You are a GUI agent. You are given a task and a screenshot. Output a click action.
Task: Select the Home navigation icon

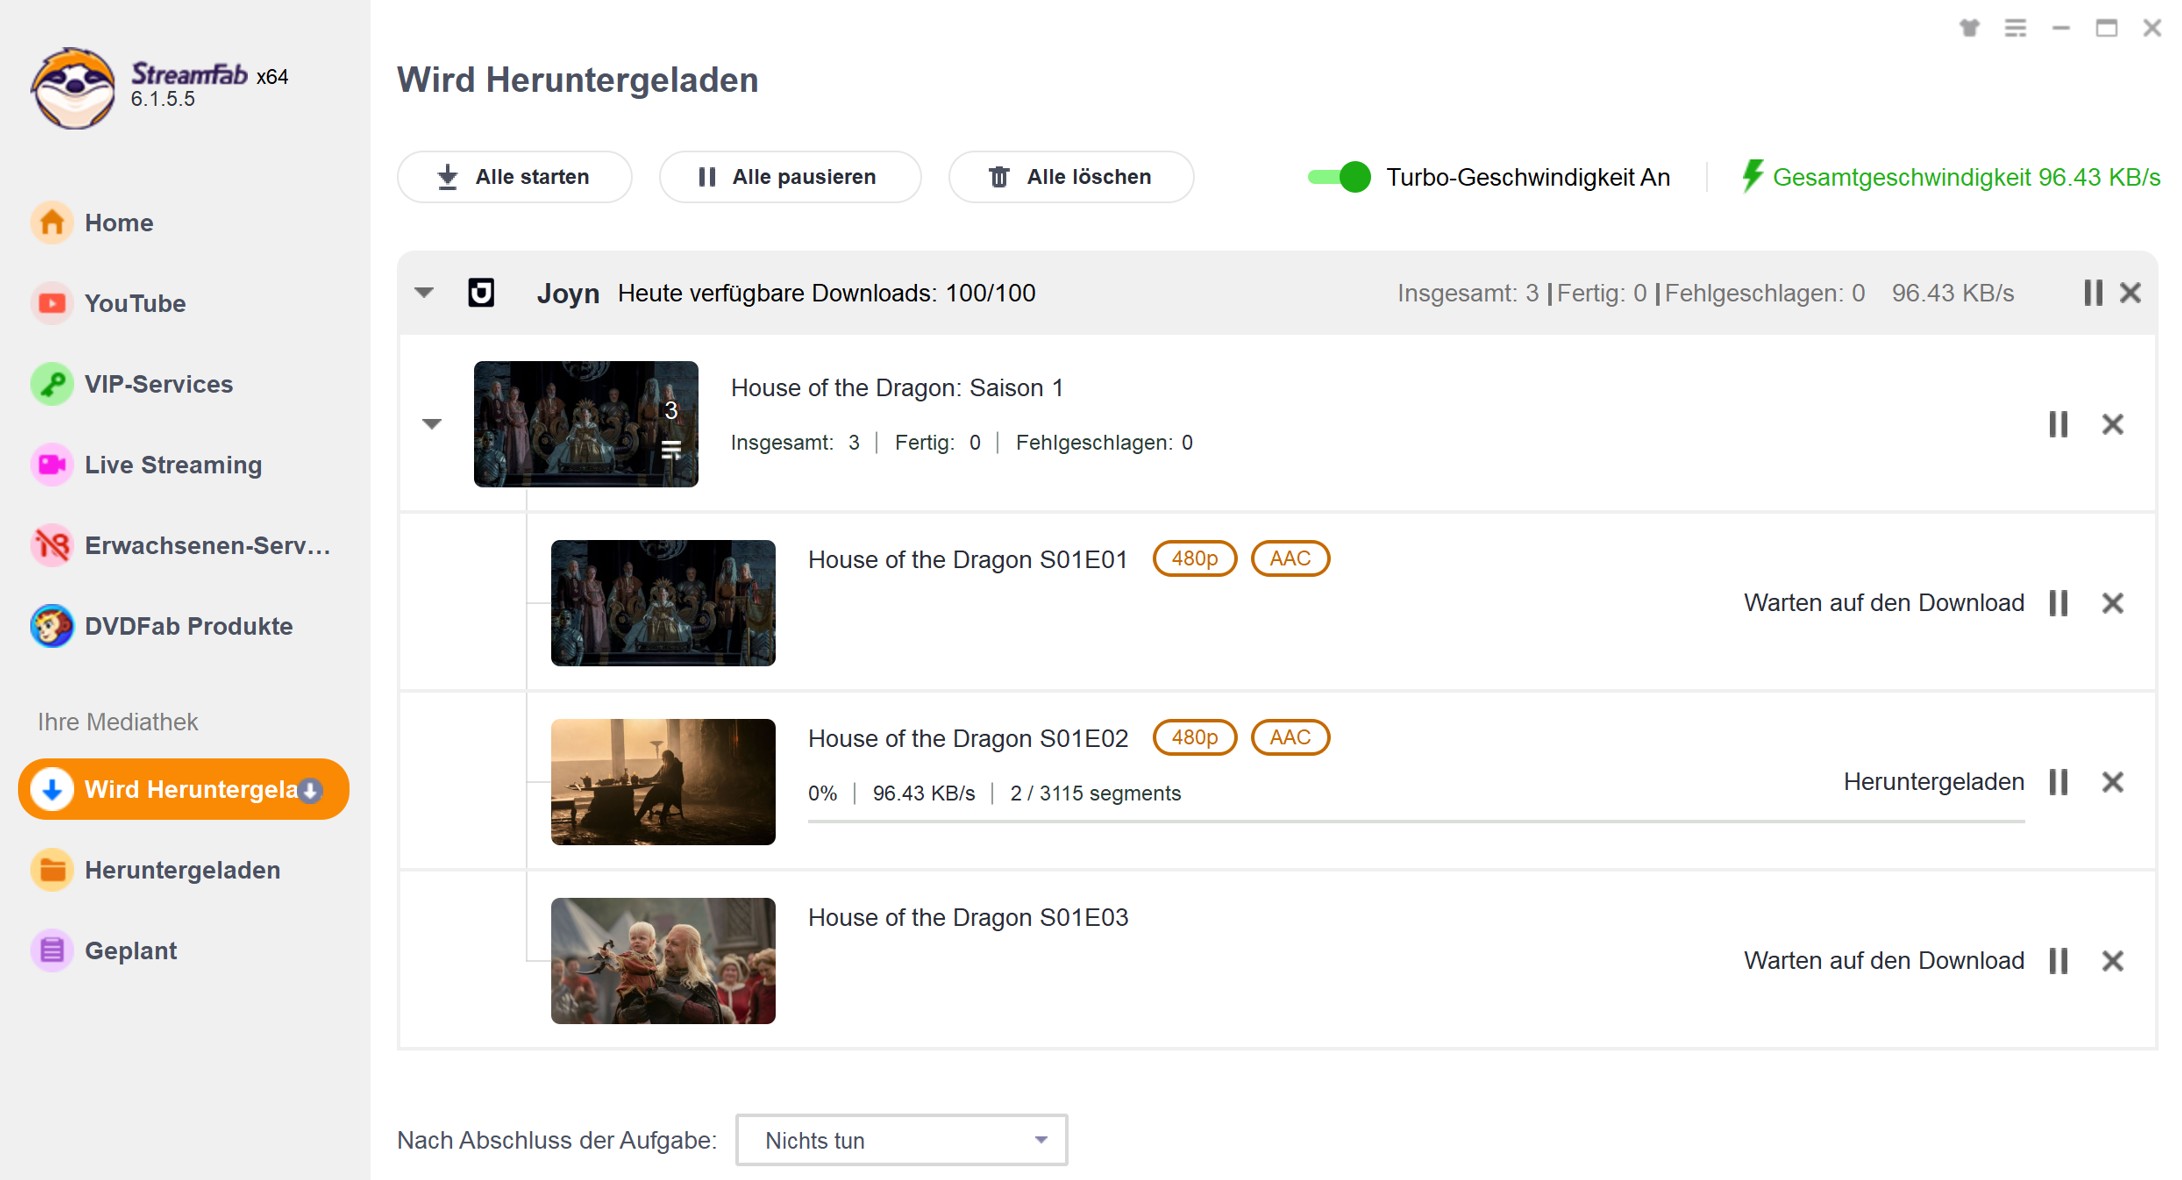[51, 222]
